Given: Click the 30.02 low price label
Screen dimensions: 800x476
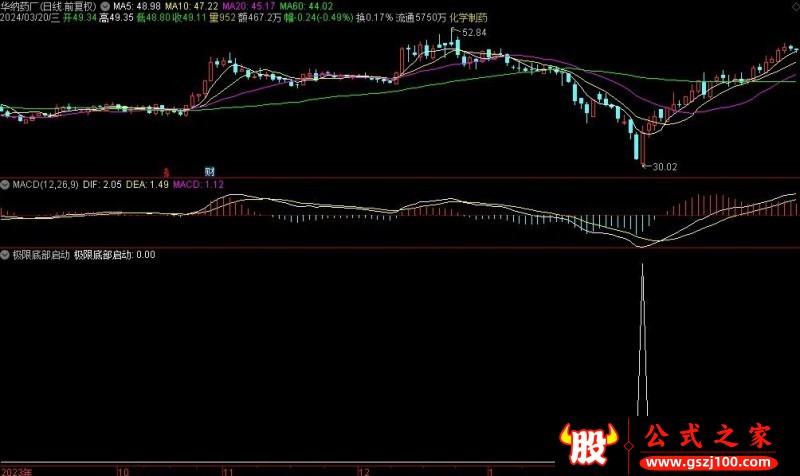Looking at the screenshot, I should point(662,166).
